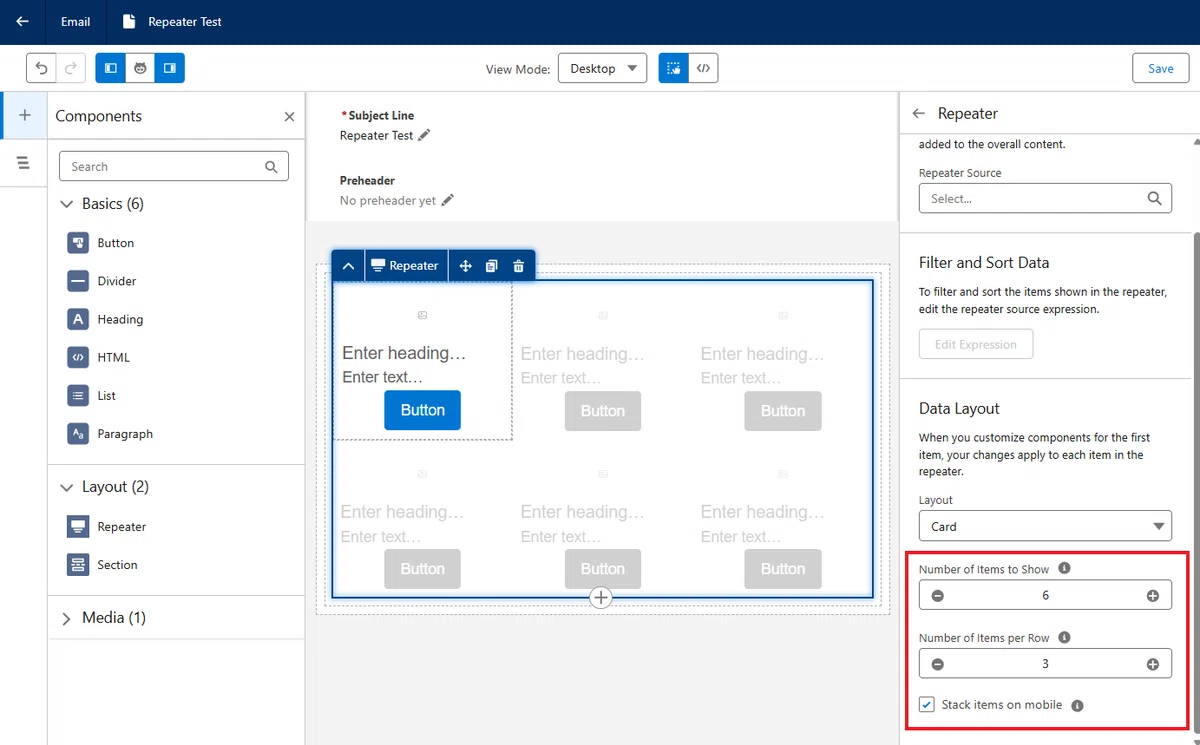Click the move handle on Repeater toolbar
Image resolution: width=1200 pixels, height=745 pixels.
[x=465, y=266]
